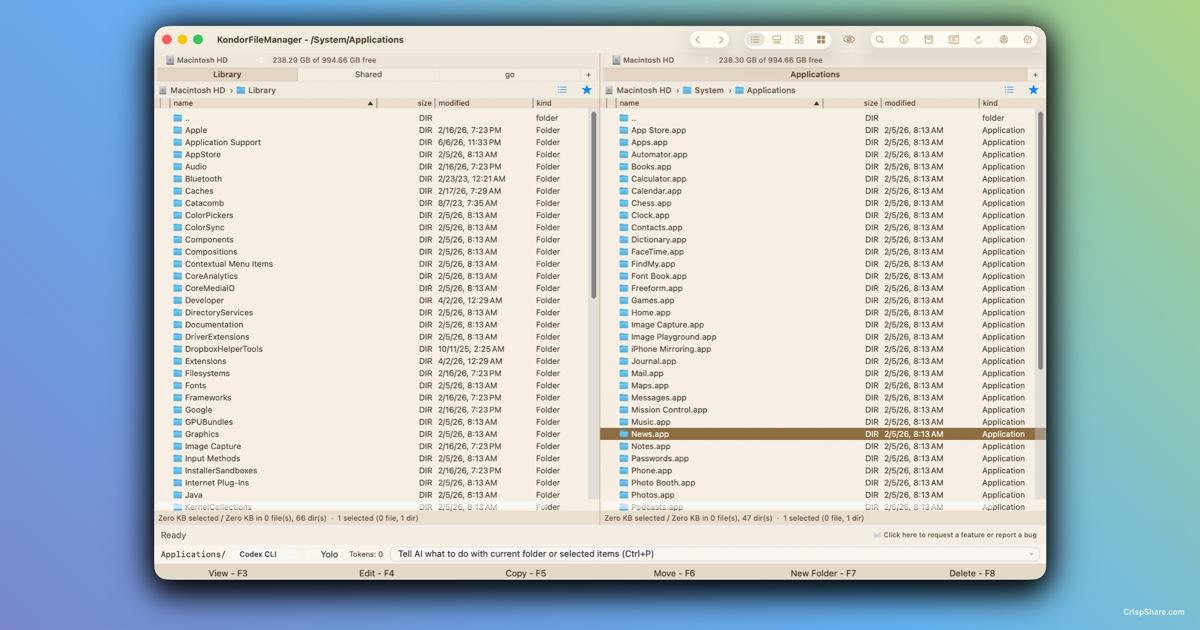Click the left panel's favorites star

point(587,90)
